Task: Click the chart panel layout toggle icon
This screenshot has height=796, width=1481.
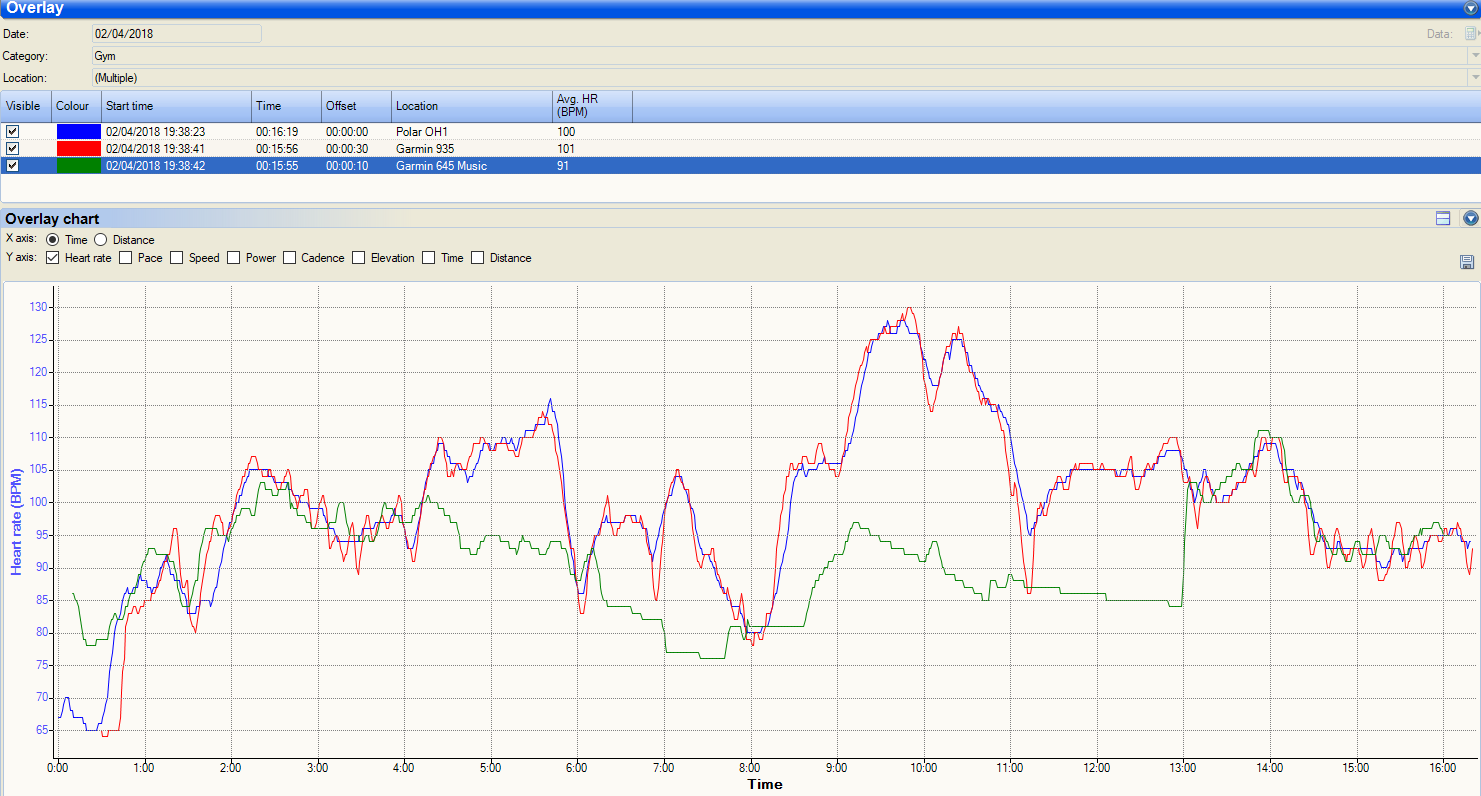Action: [x=1443, y=219]
